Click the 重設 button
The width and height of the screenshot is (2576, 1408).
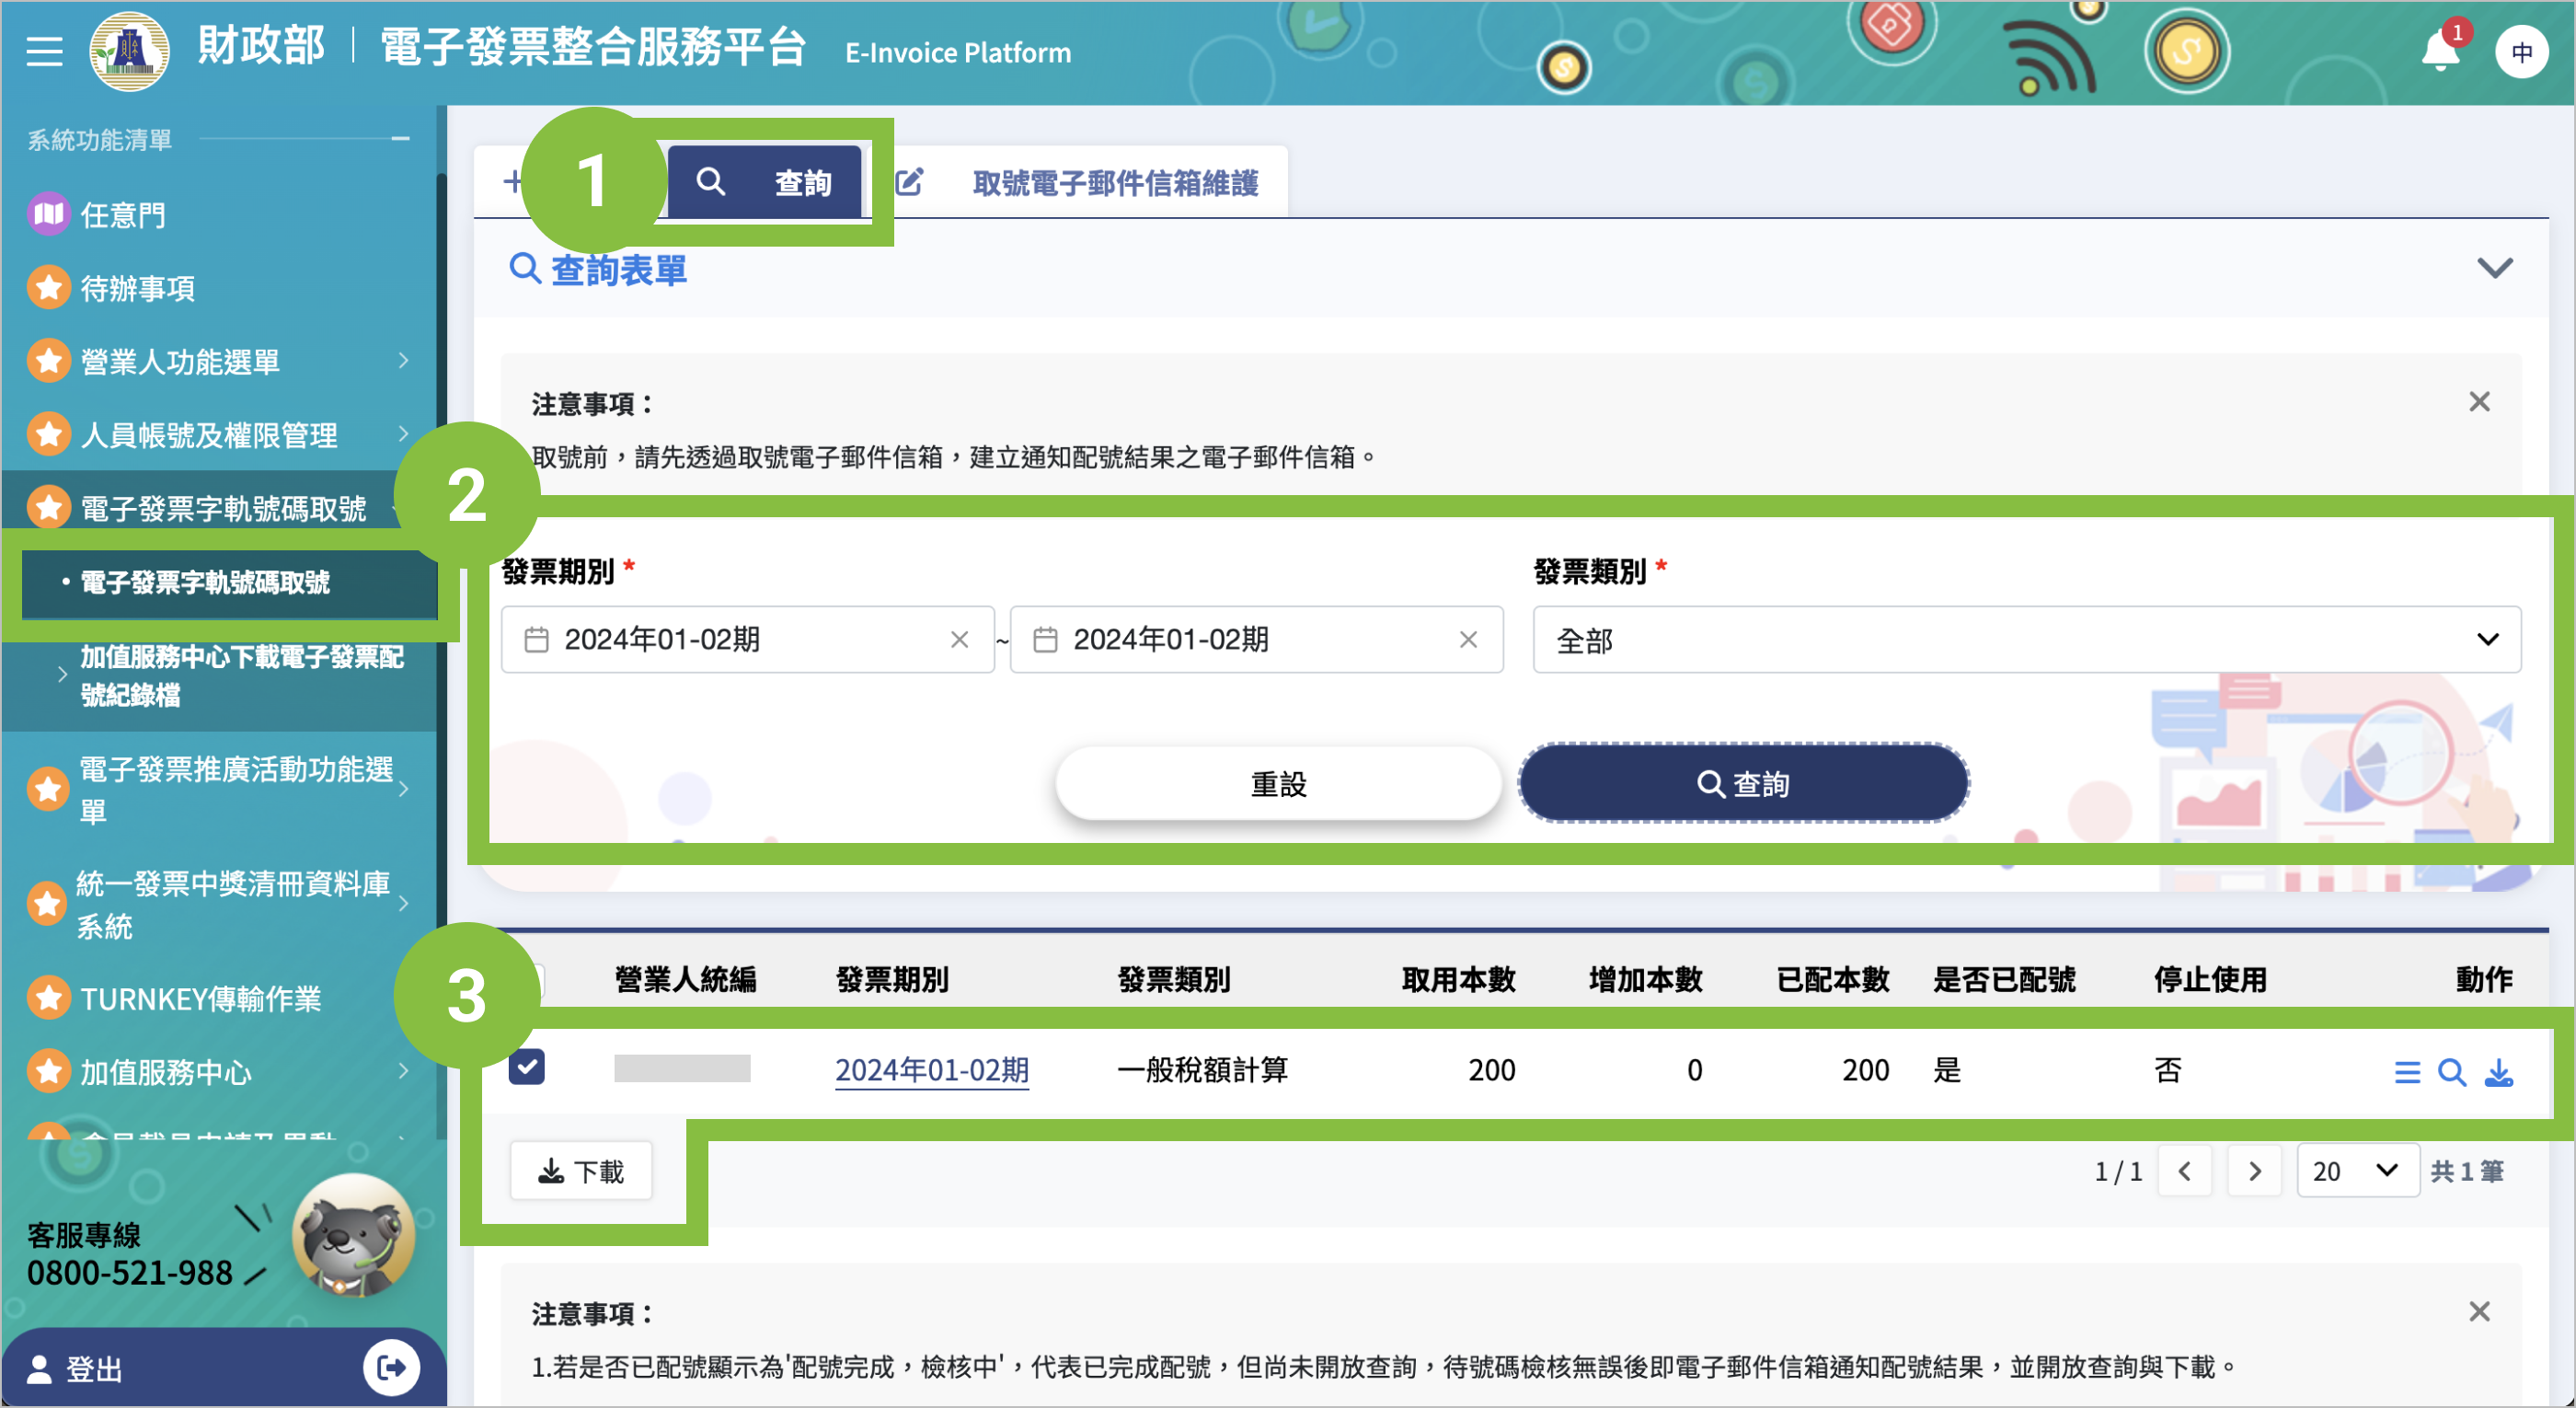coord(1278,784)
